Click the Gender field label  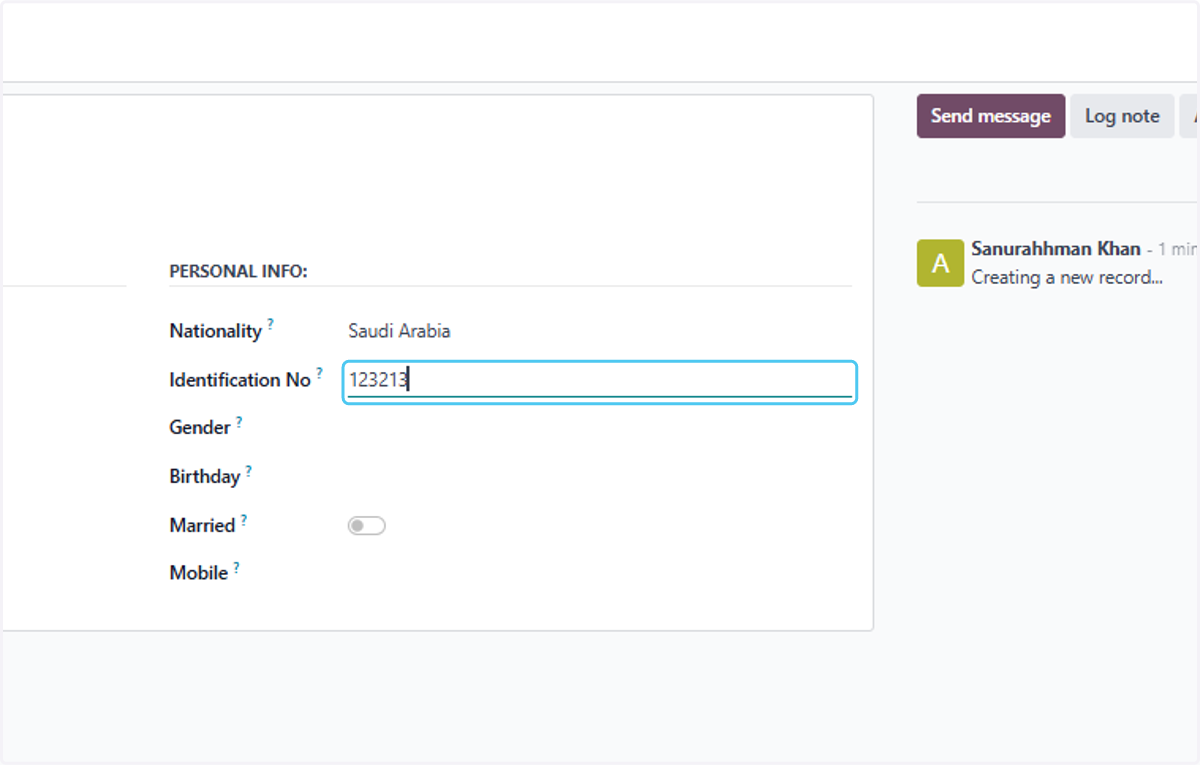pos(200,428)
